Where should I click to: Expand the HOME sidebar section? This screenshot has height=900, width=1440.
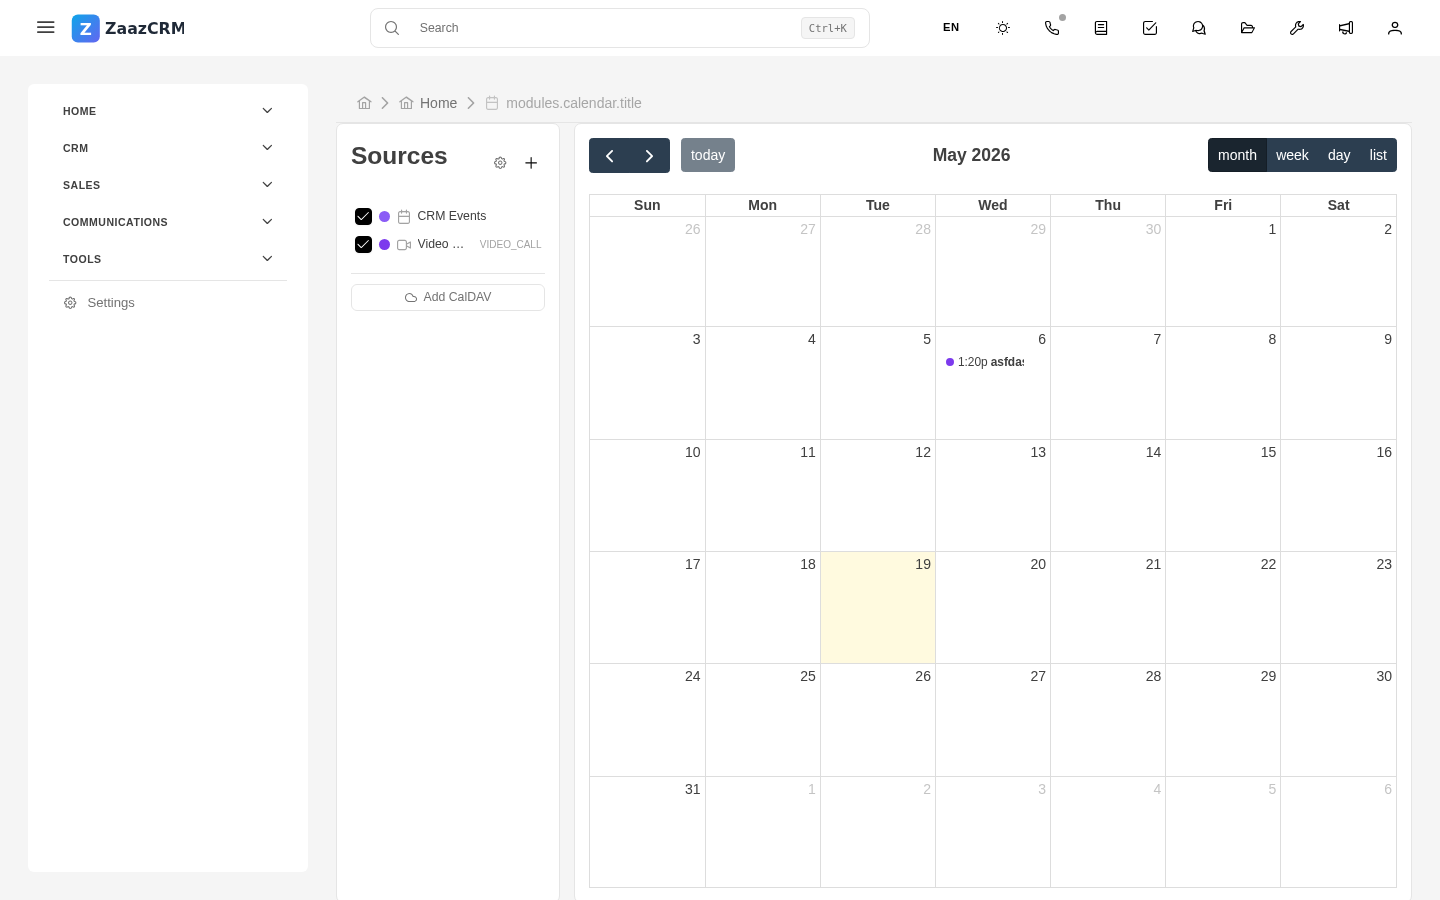(x=168, y=111)
